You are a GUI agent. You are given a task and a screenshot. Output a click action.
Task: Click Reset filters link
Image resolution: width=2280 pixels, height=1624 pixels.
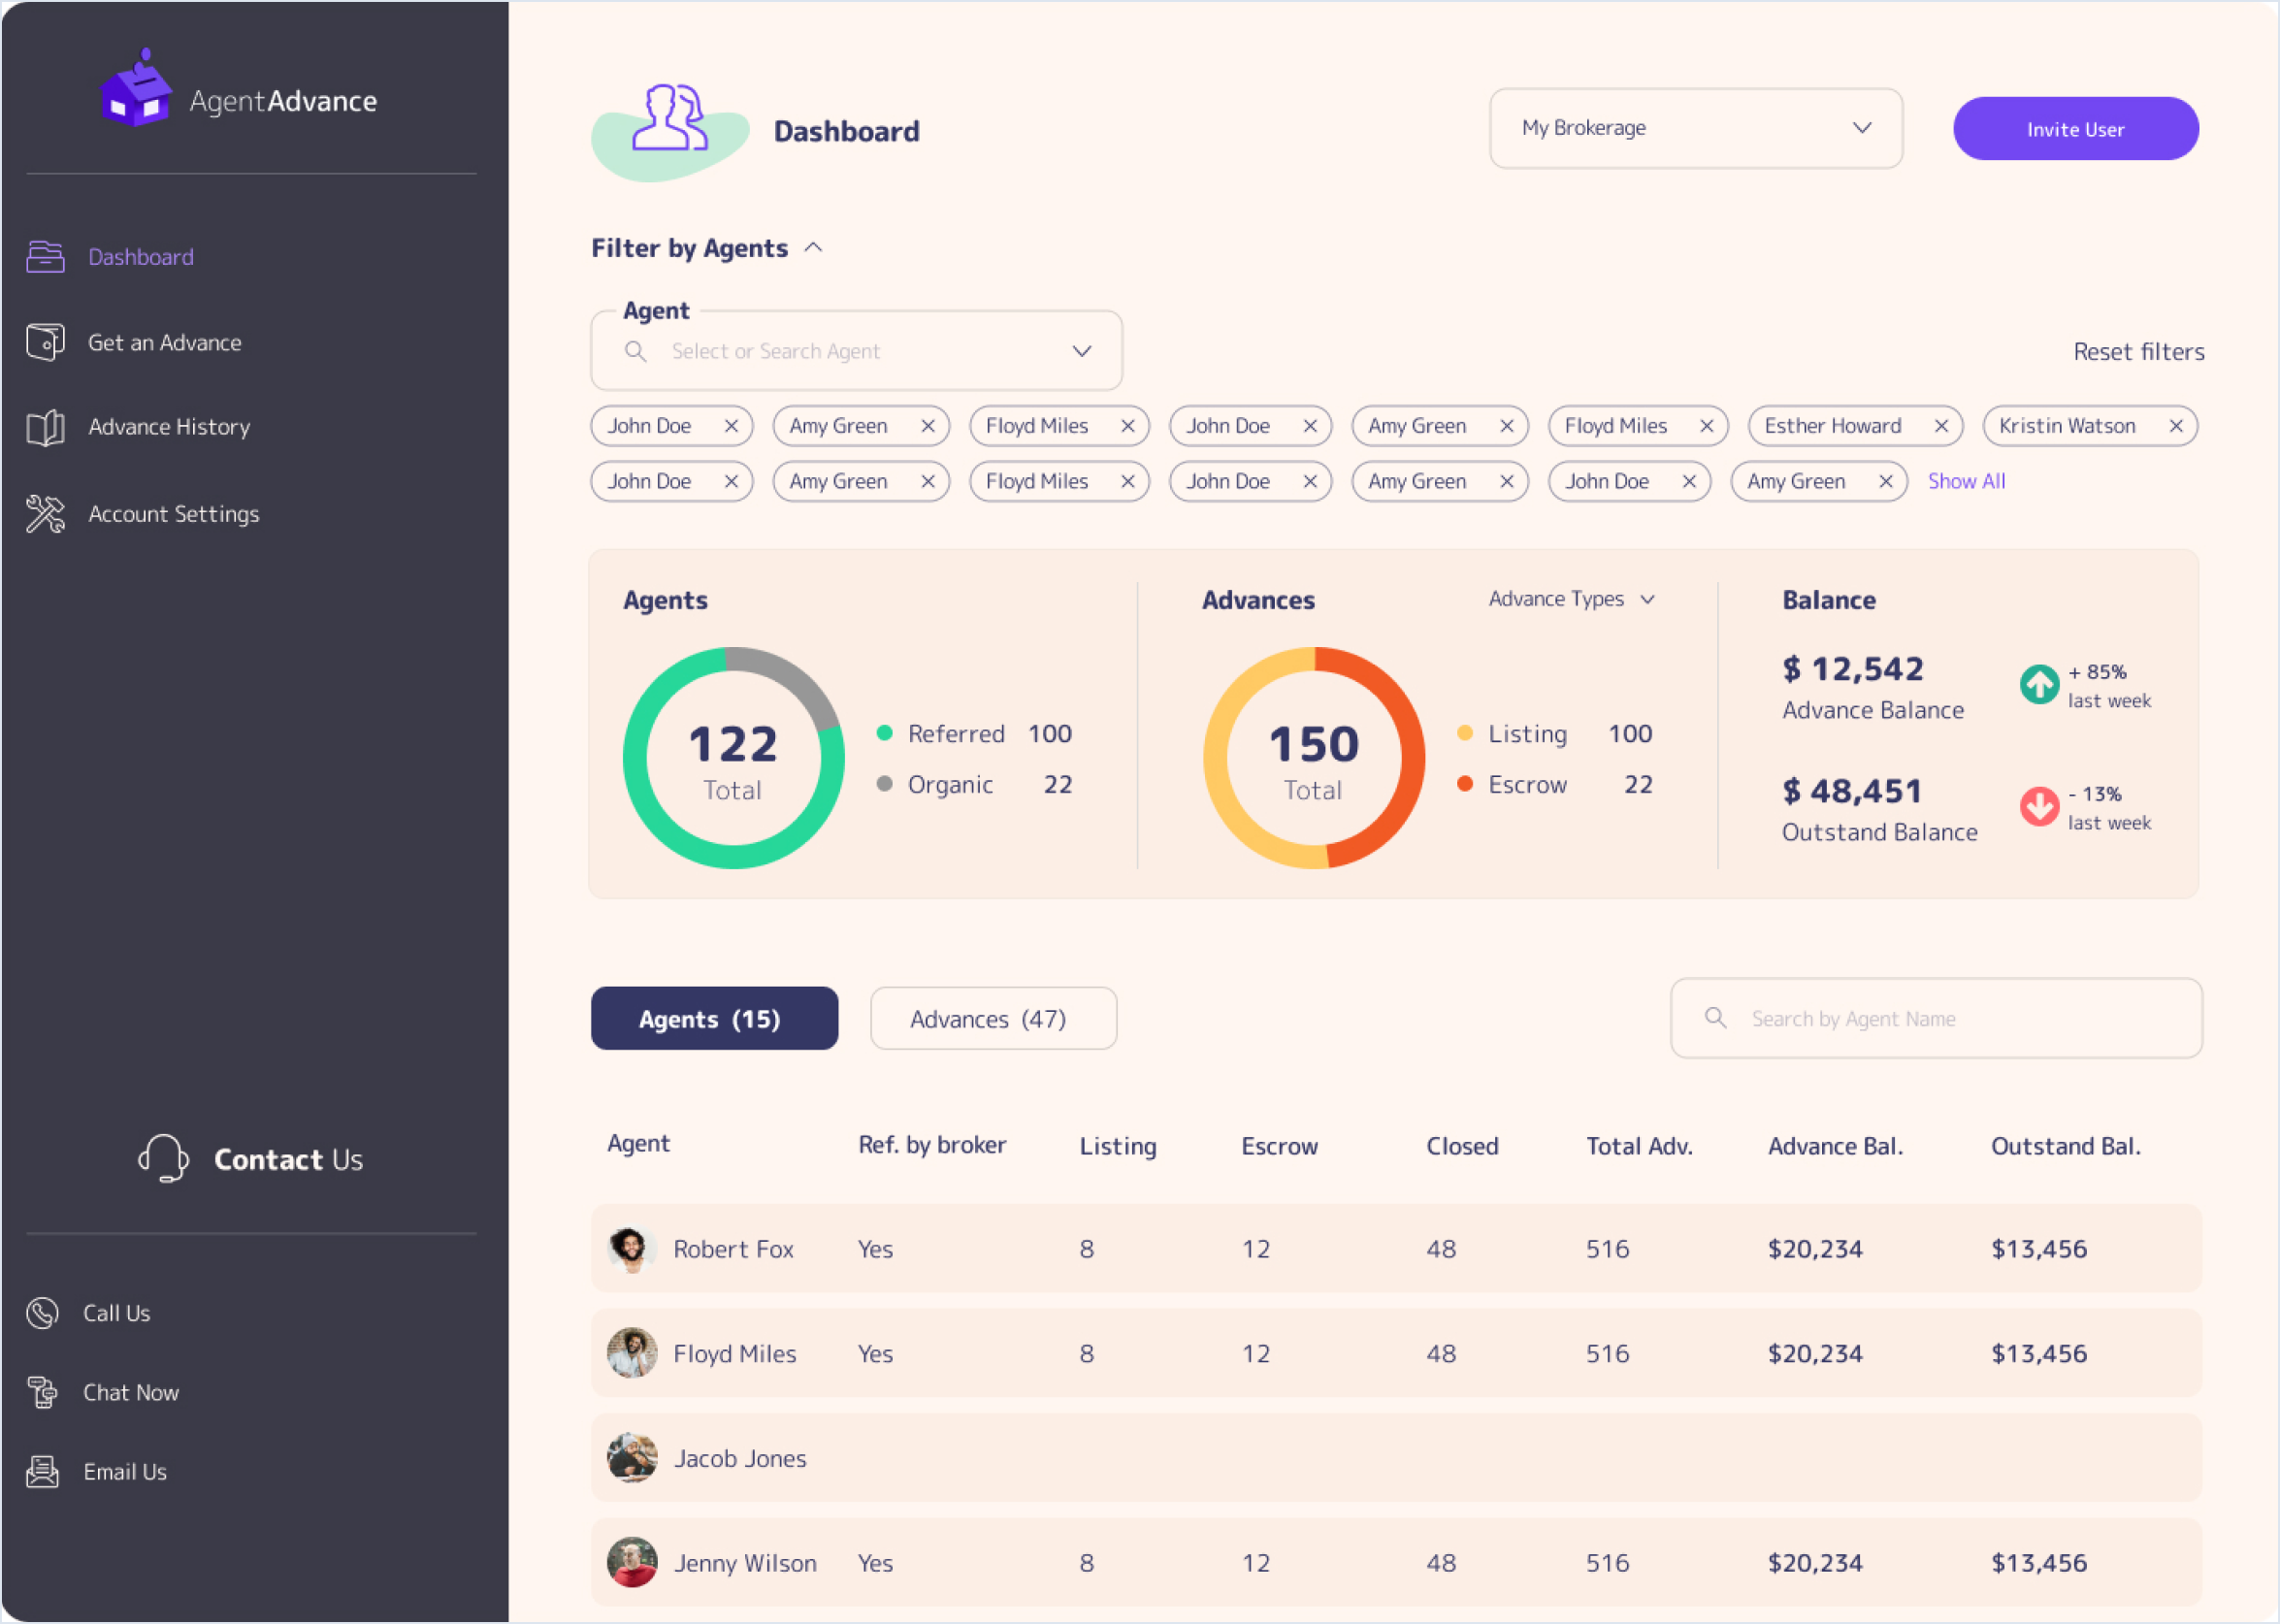point(2138,352)
